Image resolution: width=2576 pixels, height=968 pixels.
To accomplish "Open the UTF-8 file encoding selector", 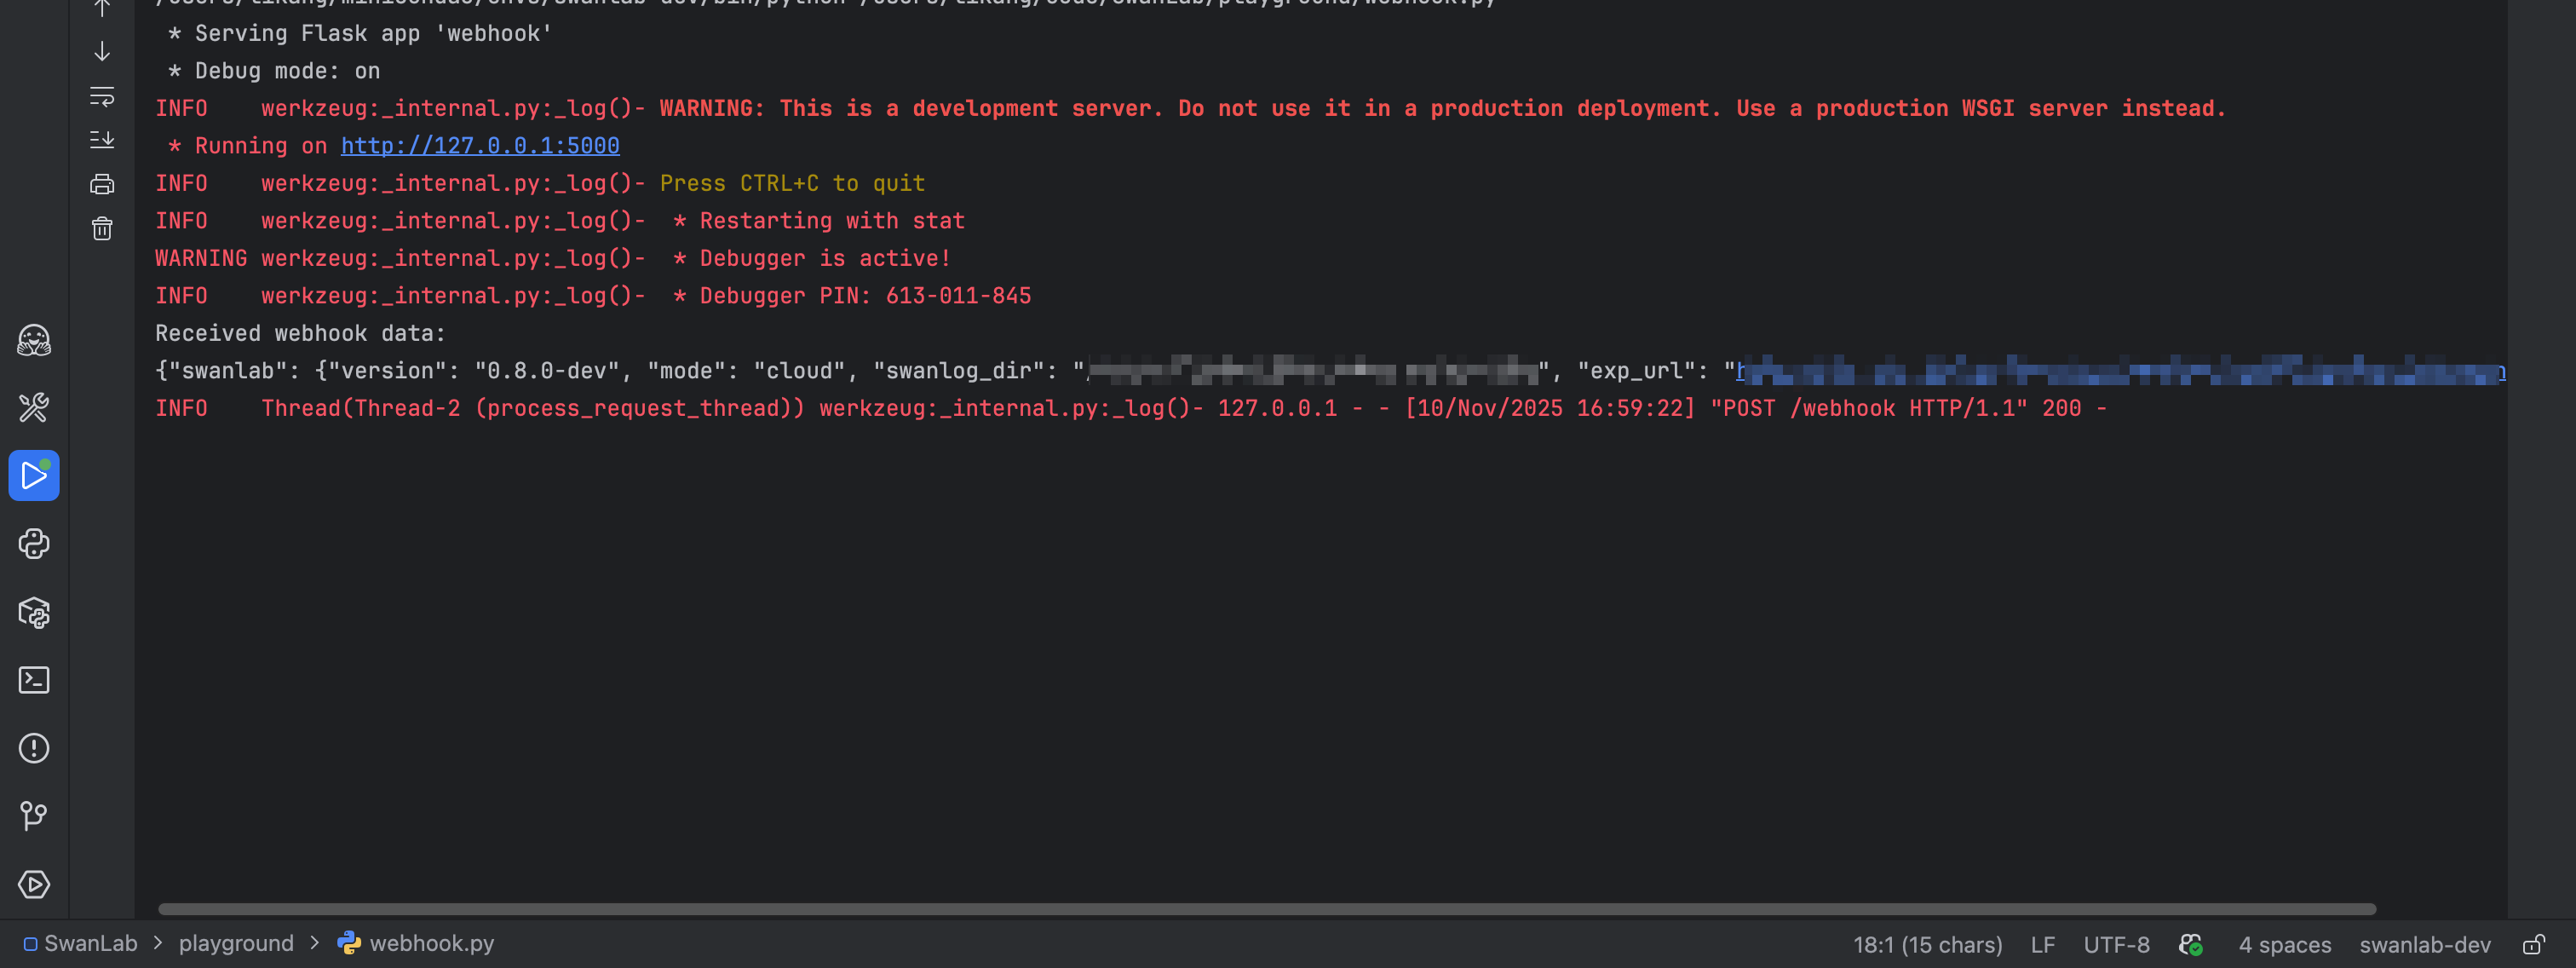I will (x=2116, y=945).
